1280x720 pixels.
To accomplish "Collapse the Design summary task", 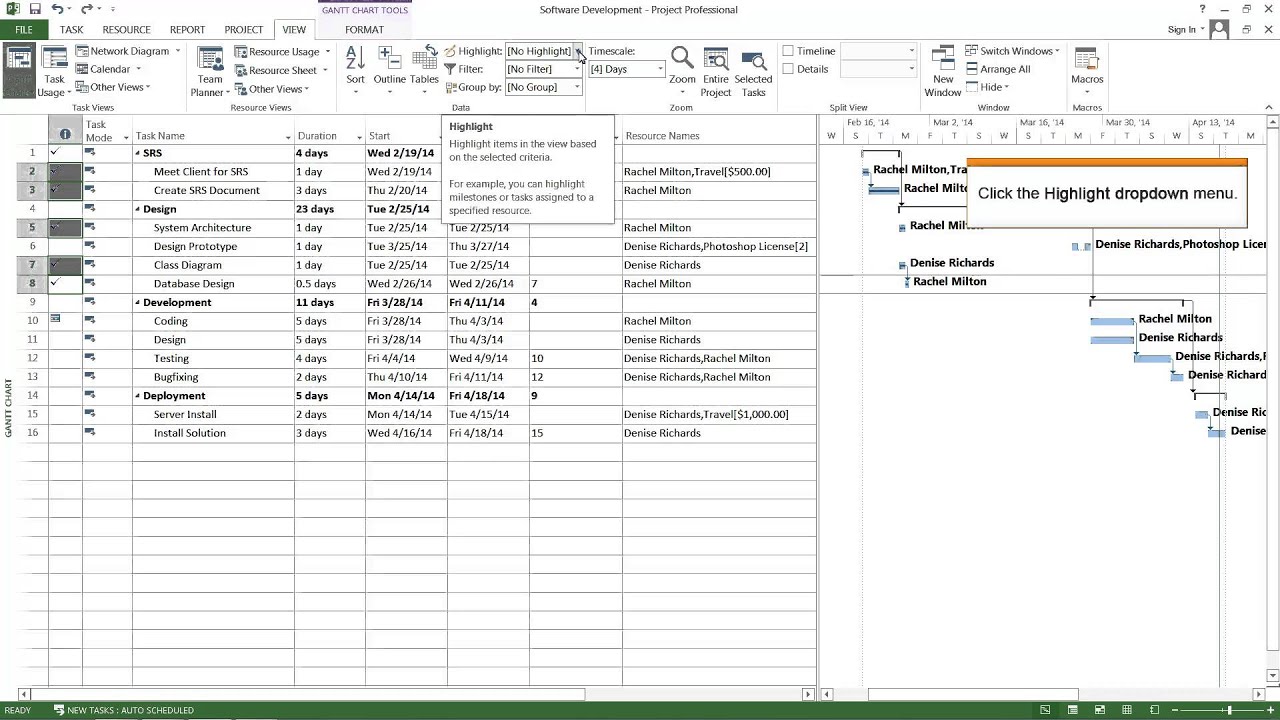I will click(x=138, y=209).
